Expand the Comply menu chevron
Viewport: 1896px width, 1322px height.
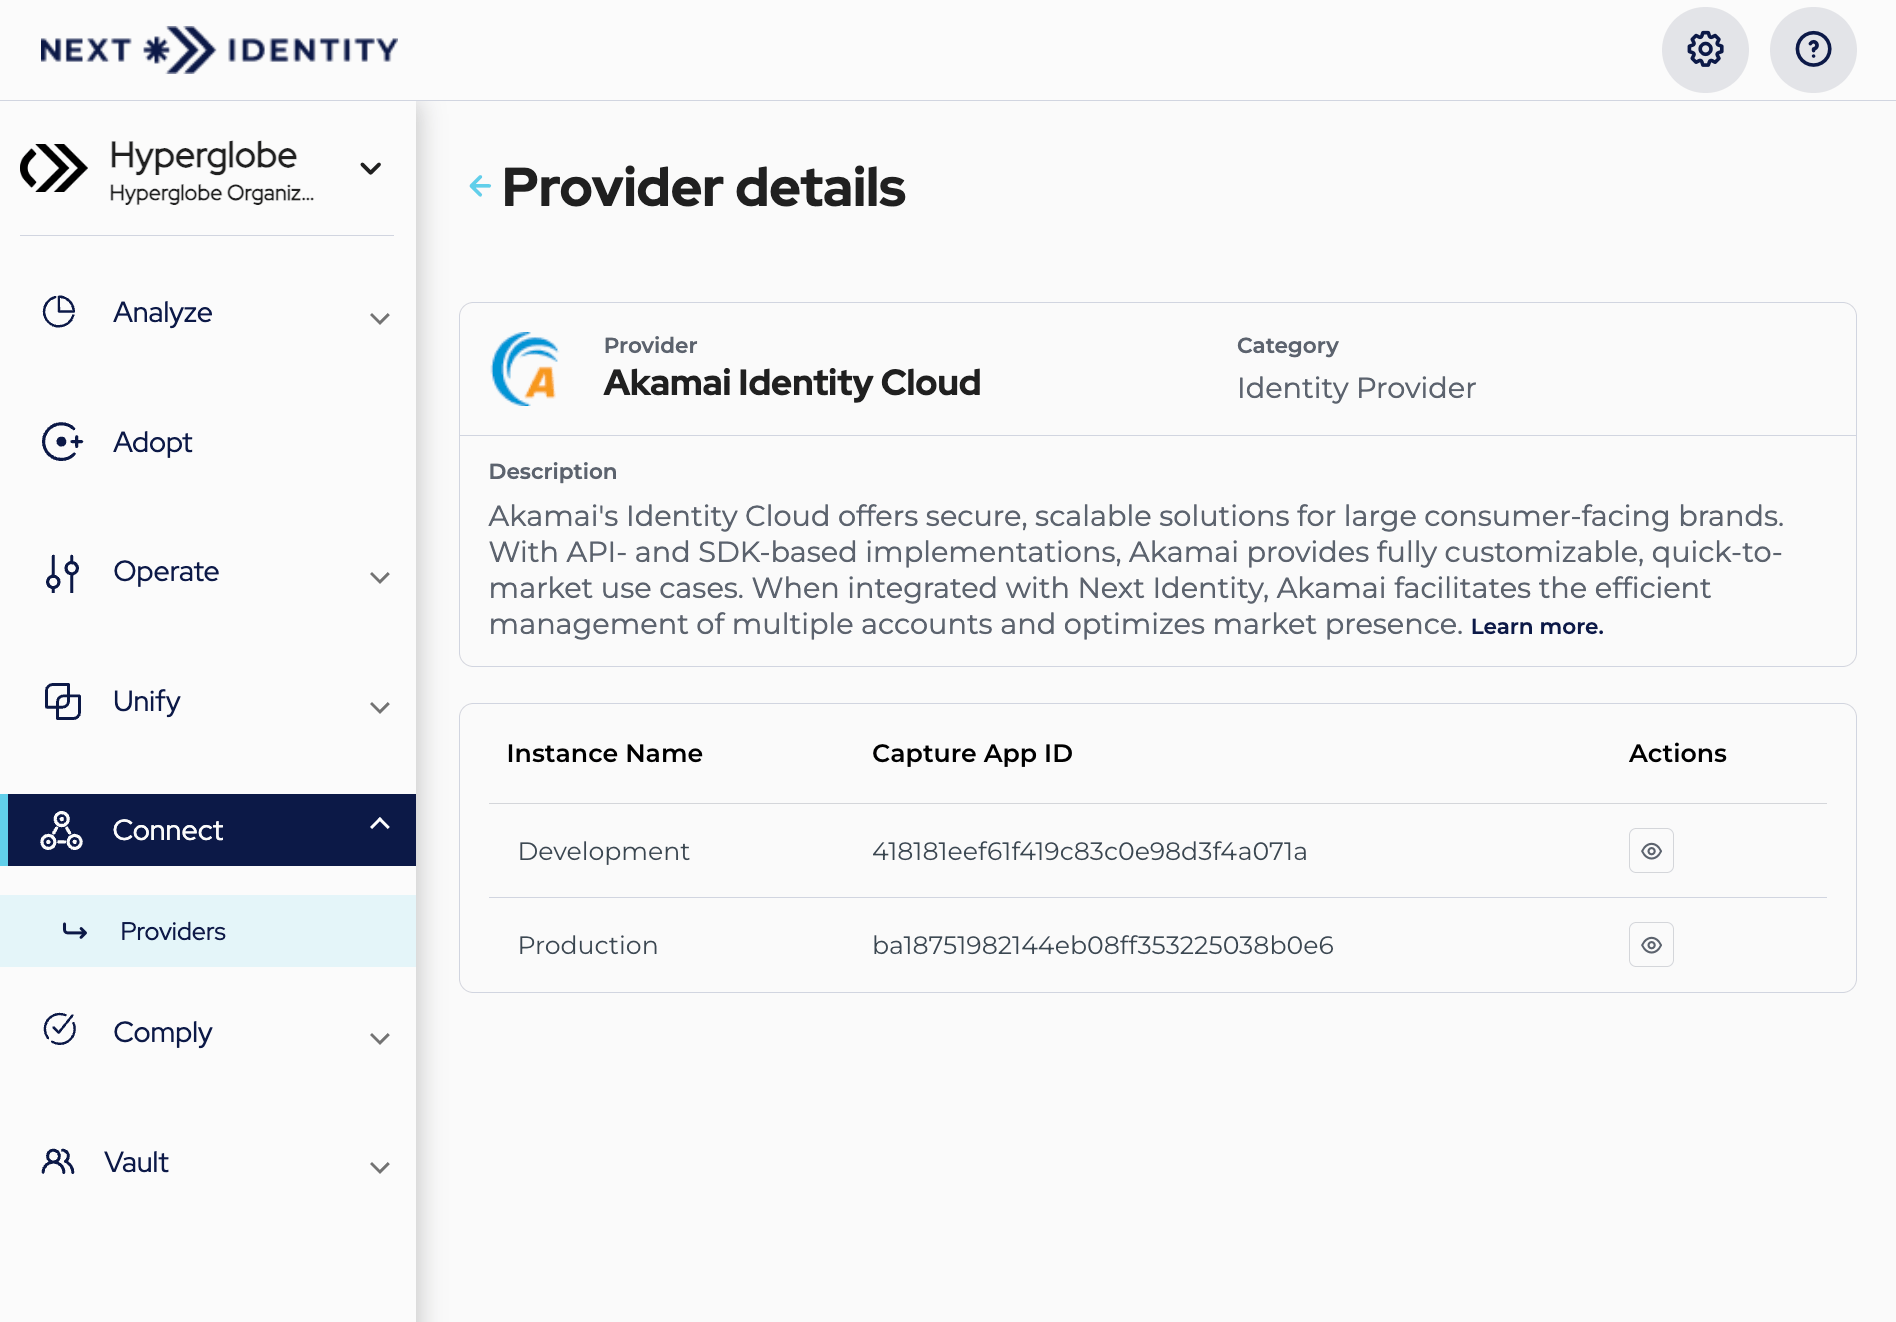pos(380,1039)
